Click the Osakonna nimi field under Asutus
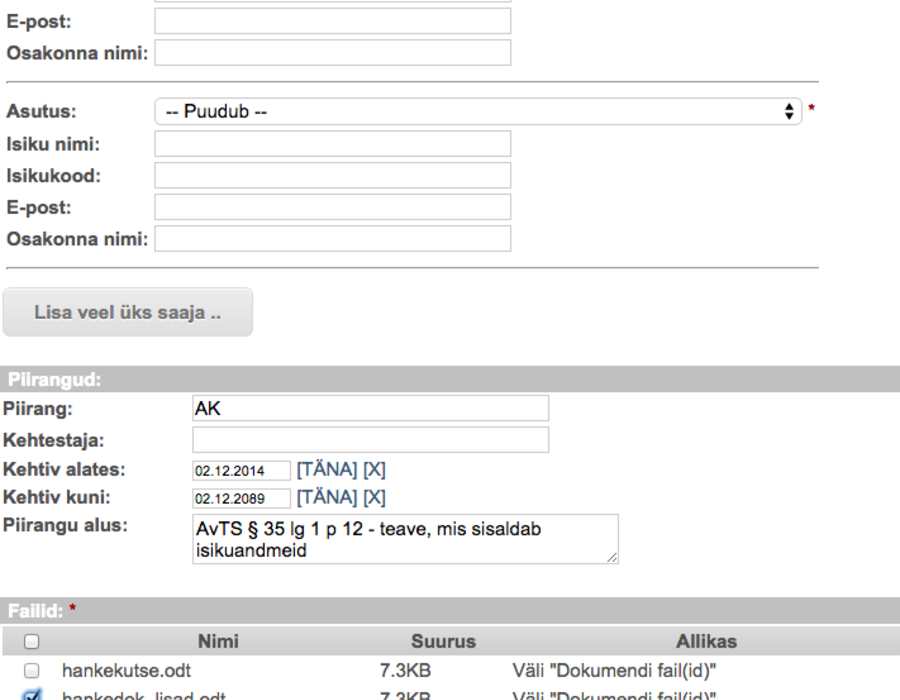 point(332,238)
